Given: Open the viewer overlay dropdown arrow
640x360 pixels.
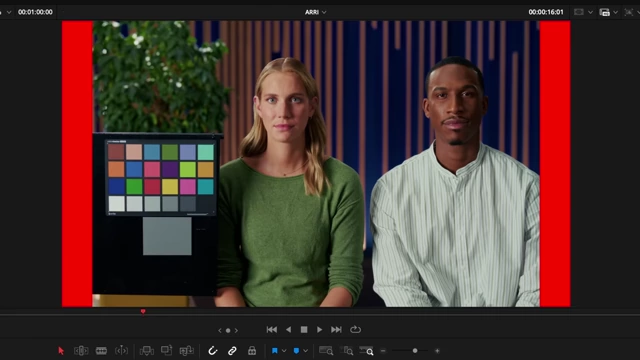Looking at the screenshot, I should coord(590,12).
